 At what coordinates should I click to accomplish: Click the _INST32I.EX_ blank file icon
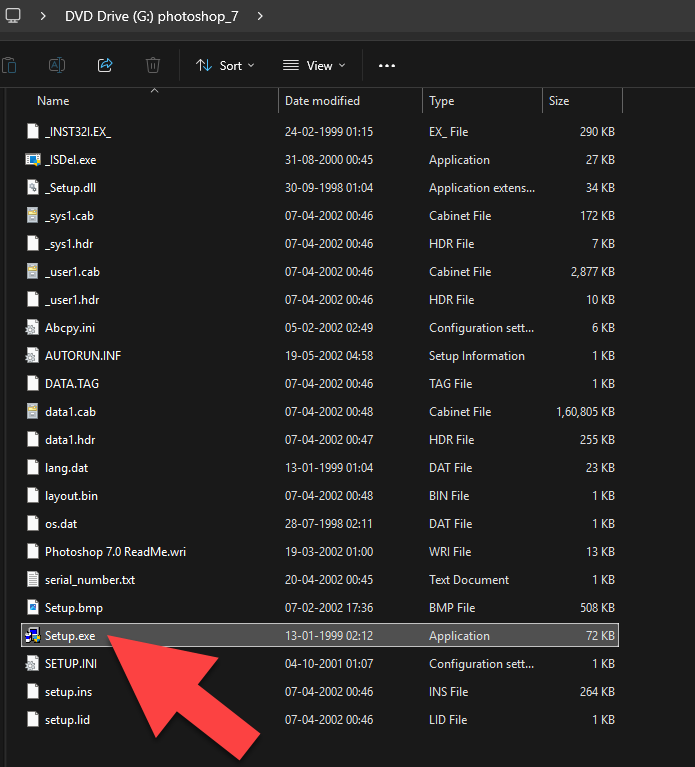click(33, 132)
